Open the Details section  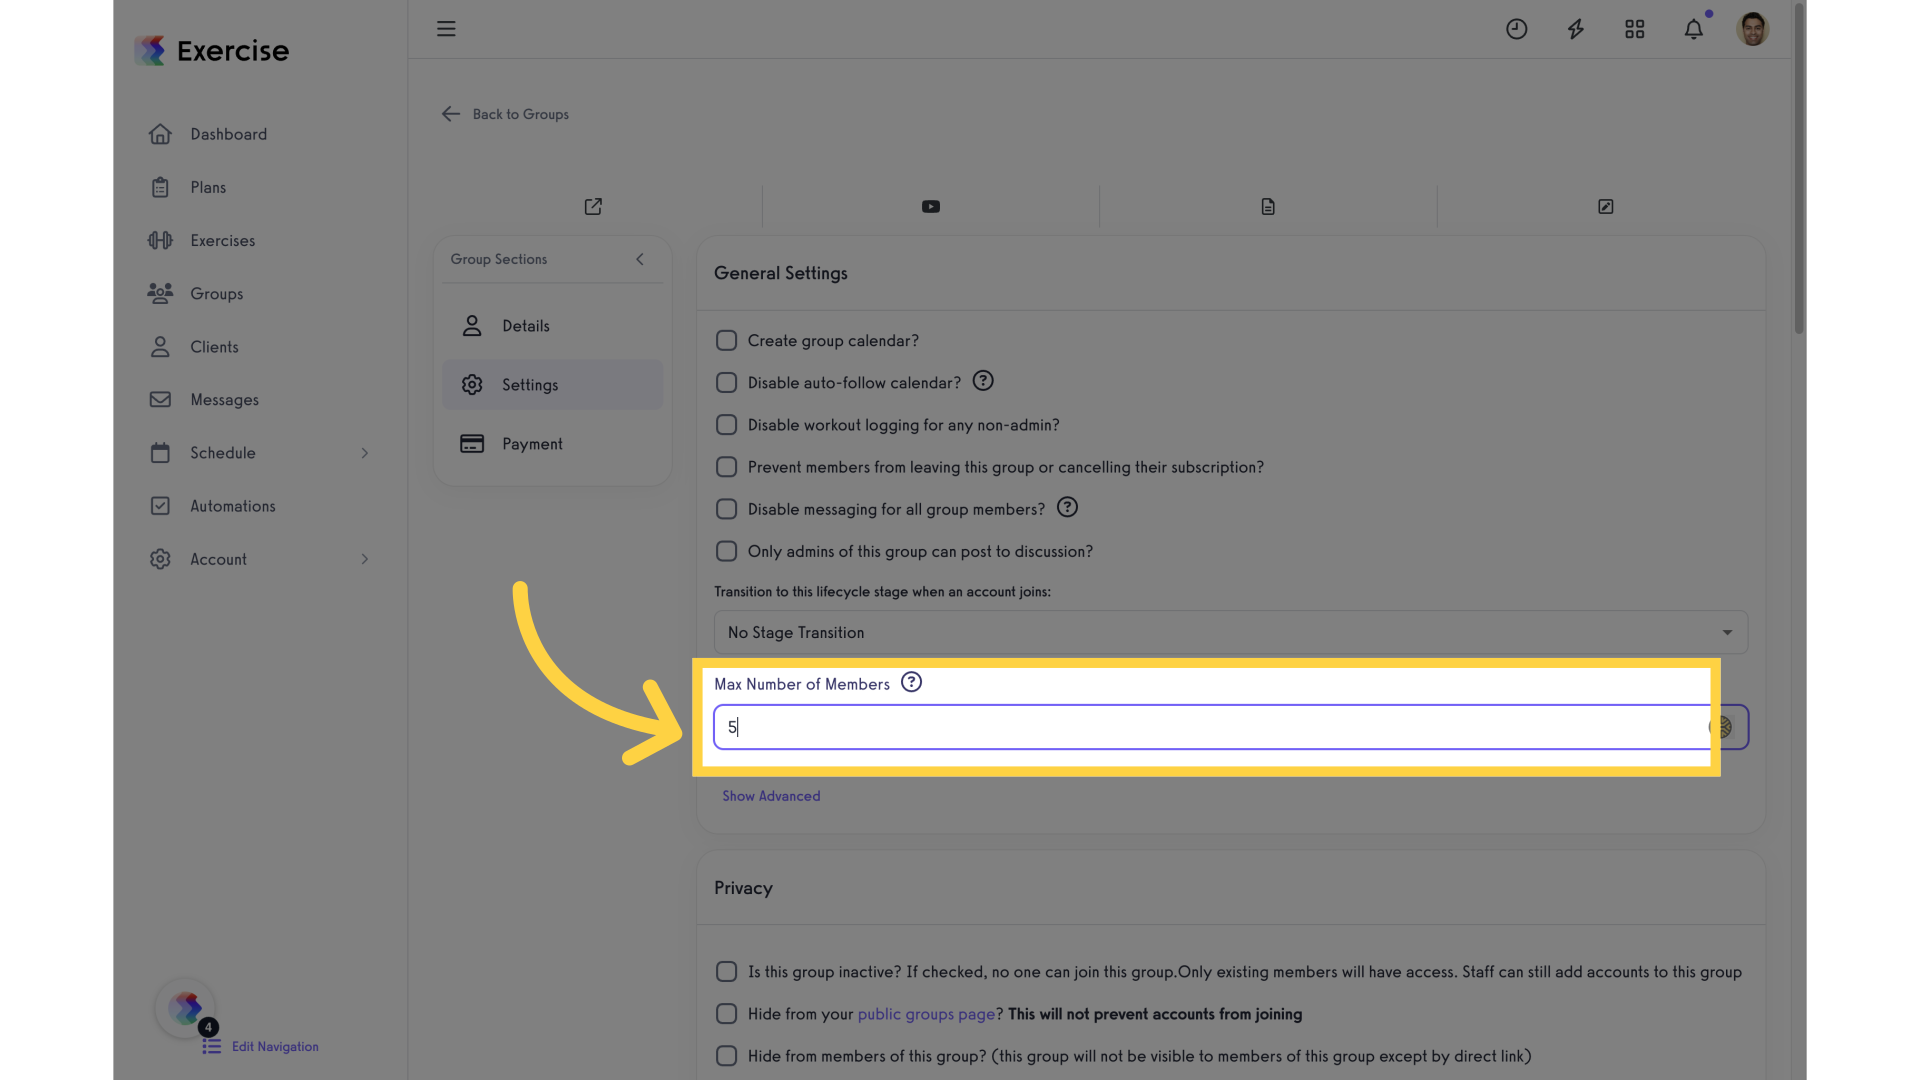[x=552, y=326]
